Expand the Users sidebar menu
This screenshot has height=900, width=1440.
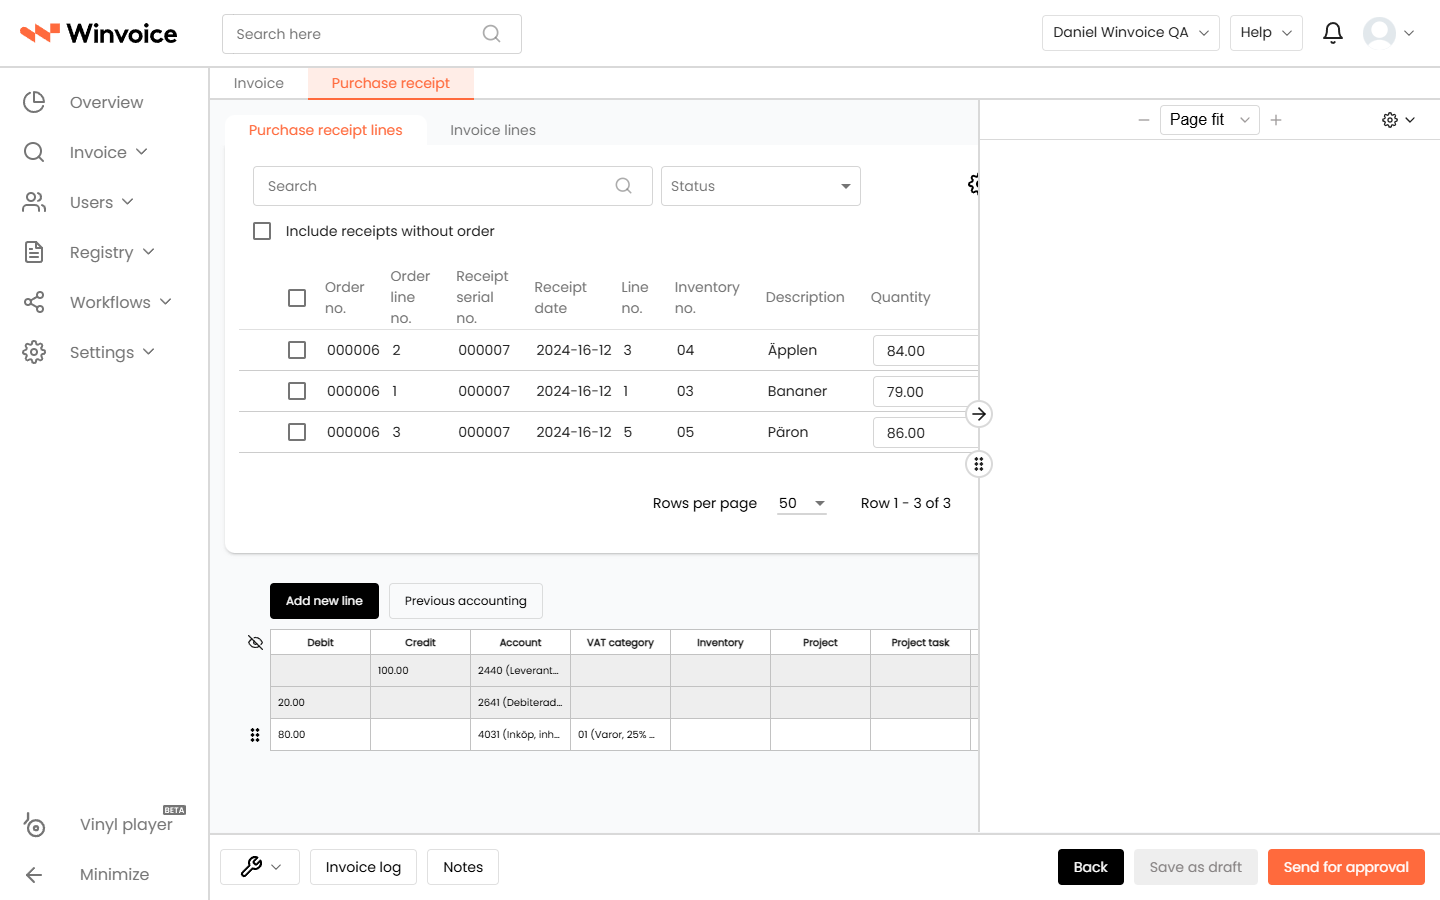pos(127,202)
